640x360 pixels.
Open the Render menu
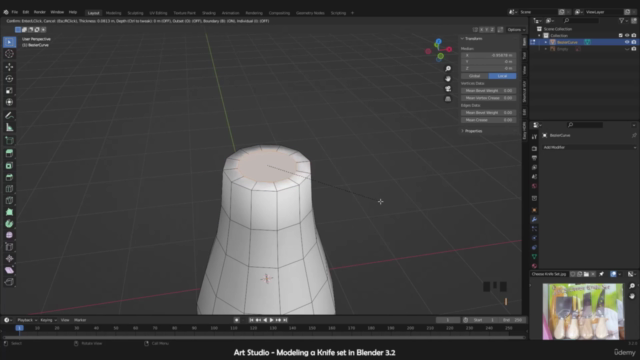40,12
